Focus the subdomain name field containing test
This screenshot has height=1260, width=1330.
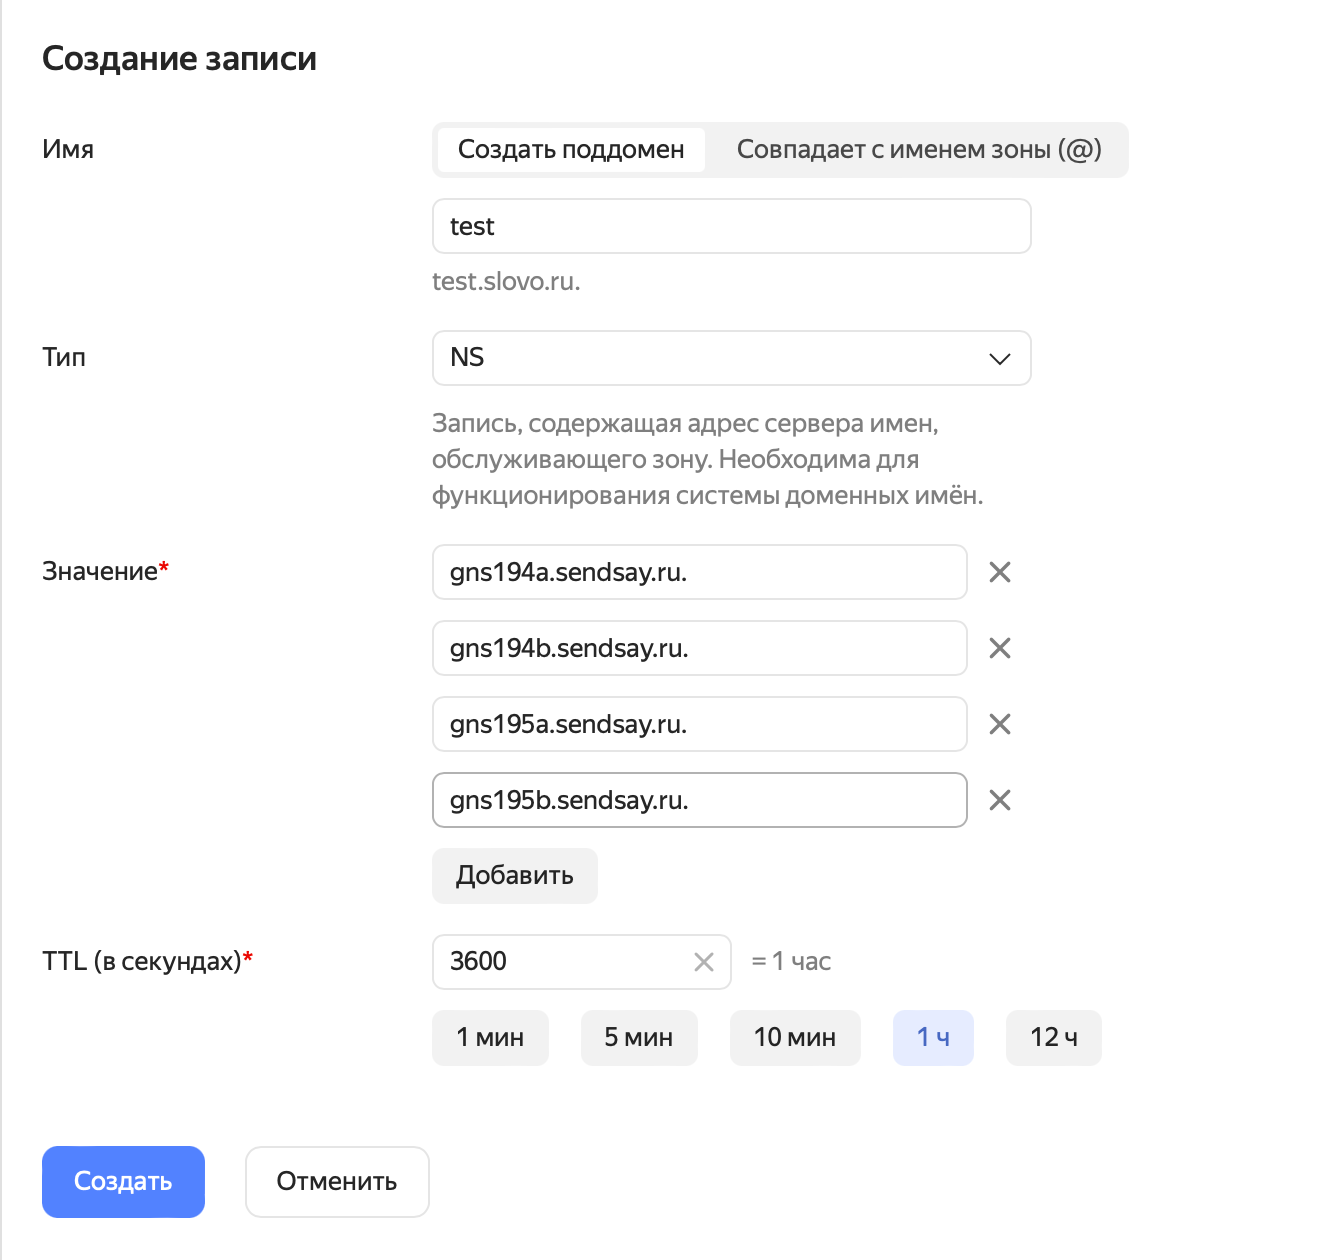pyautogui.click(x=730, y=226)
